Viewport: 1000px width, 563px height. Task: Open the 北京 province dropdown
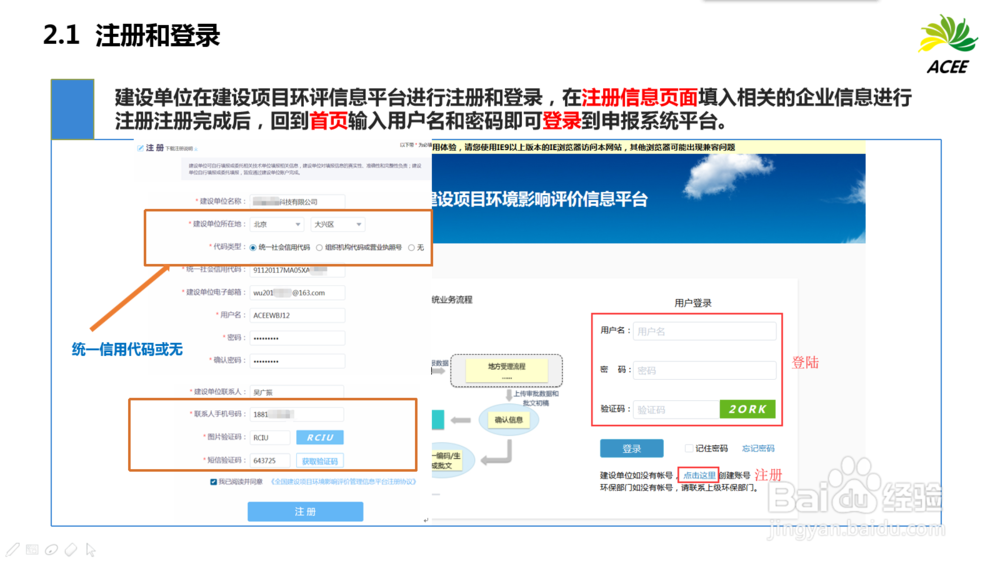(x=277, y=224)
